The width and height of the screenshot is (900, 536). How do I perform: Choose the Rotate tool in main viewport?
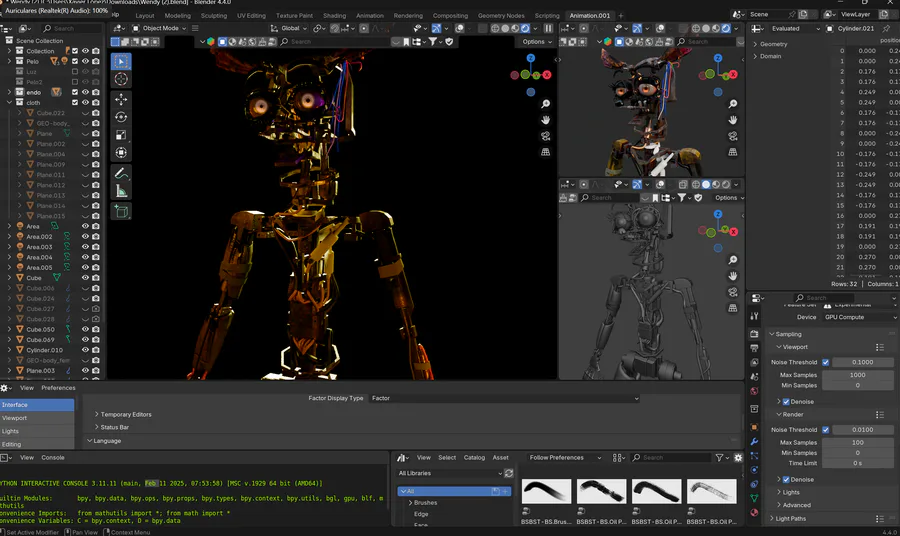121,117
